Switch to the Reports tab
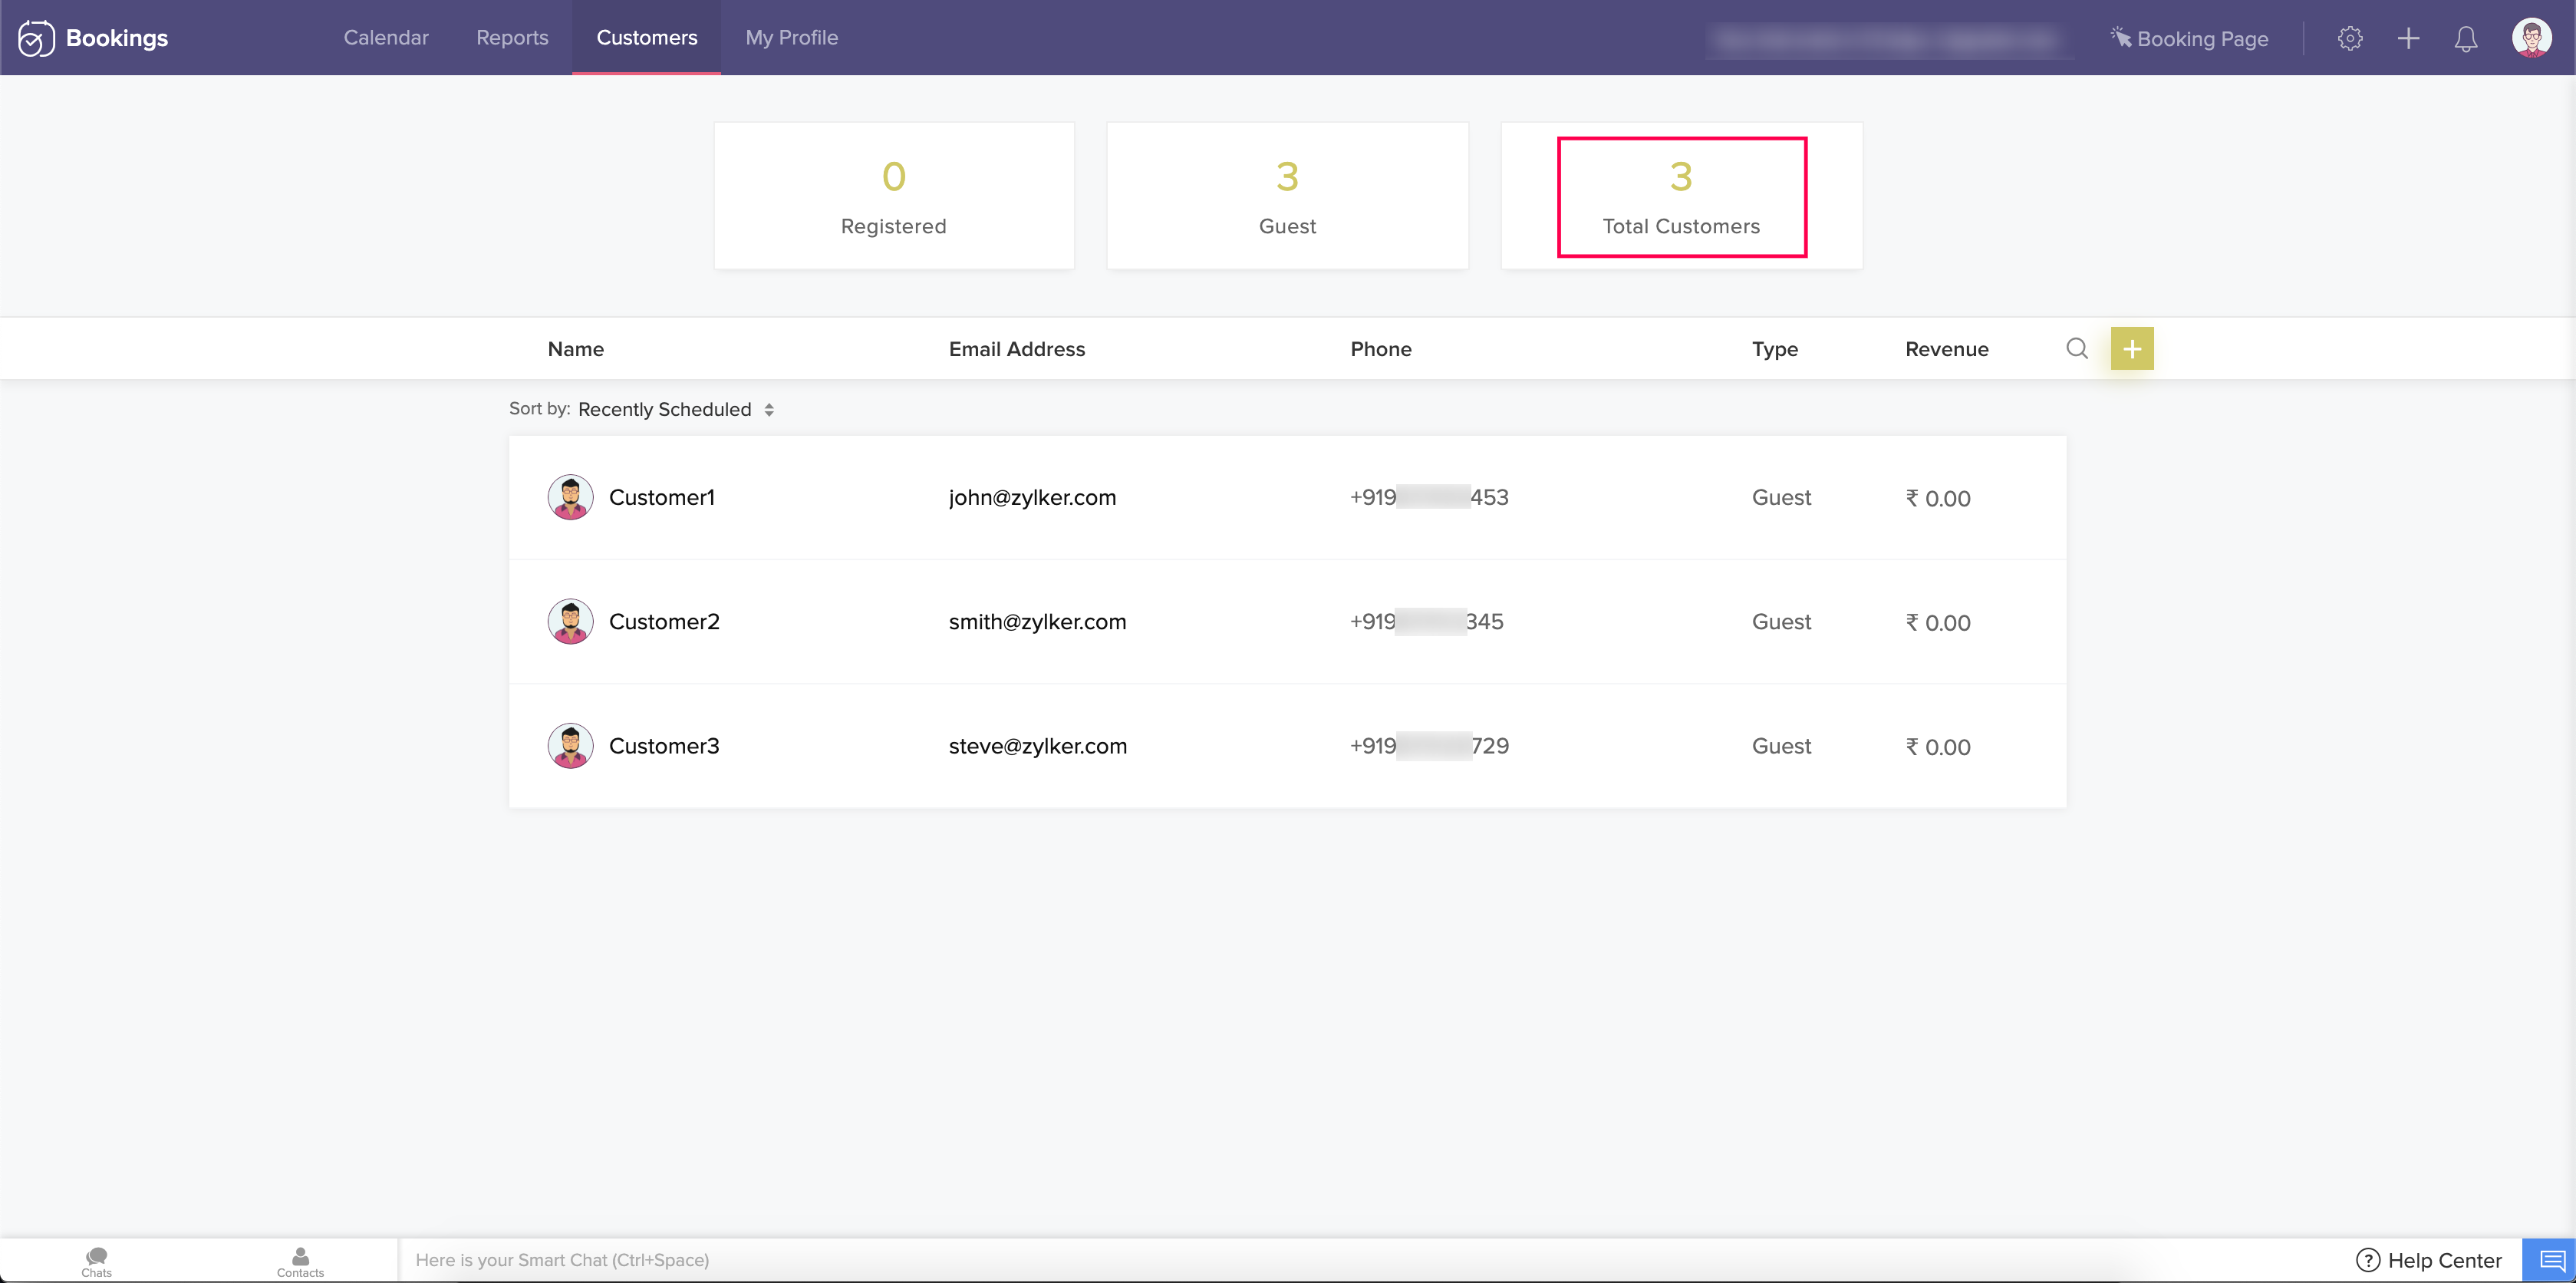This screenshot has width=2576, height=1283. [512, 38]
